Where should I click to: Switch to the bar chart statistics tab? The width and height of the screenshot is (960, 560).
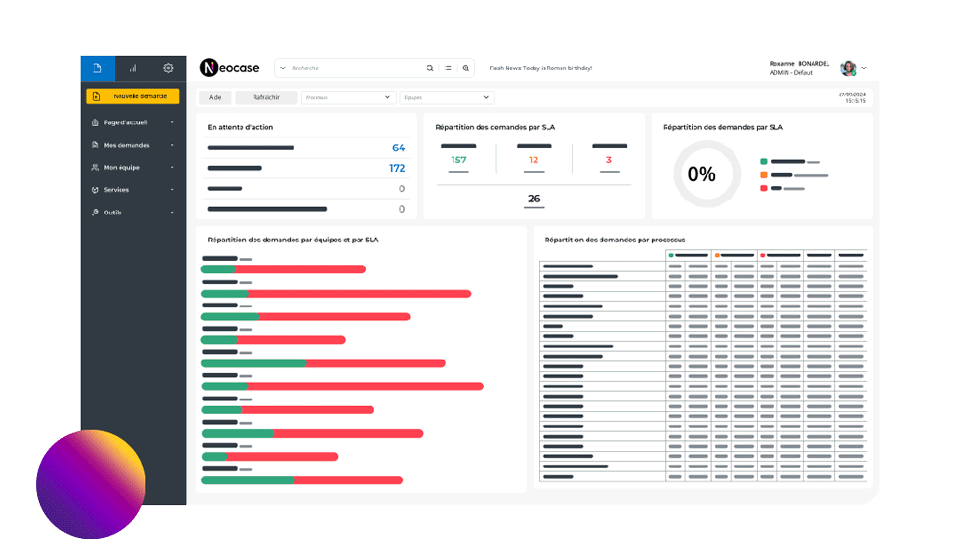tap(133, 68)
